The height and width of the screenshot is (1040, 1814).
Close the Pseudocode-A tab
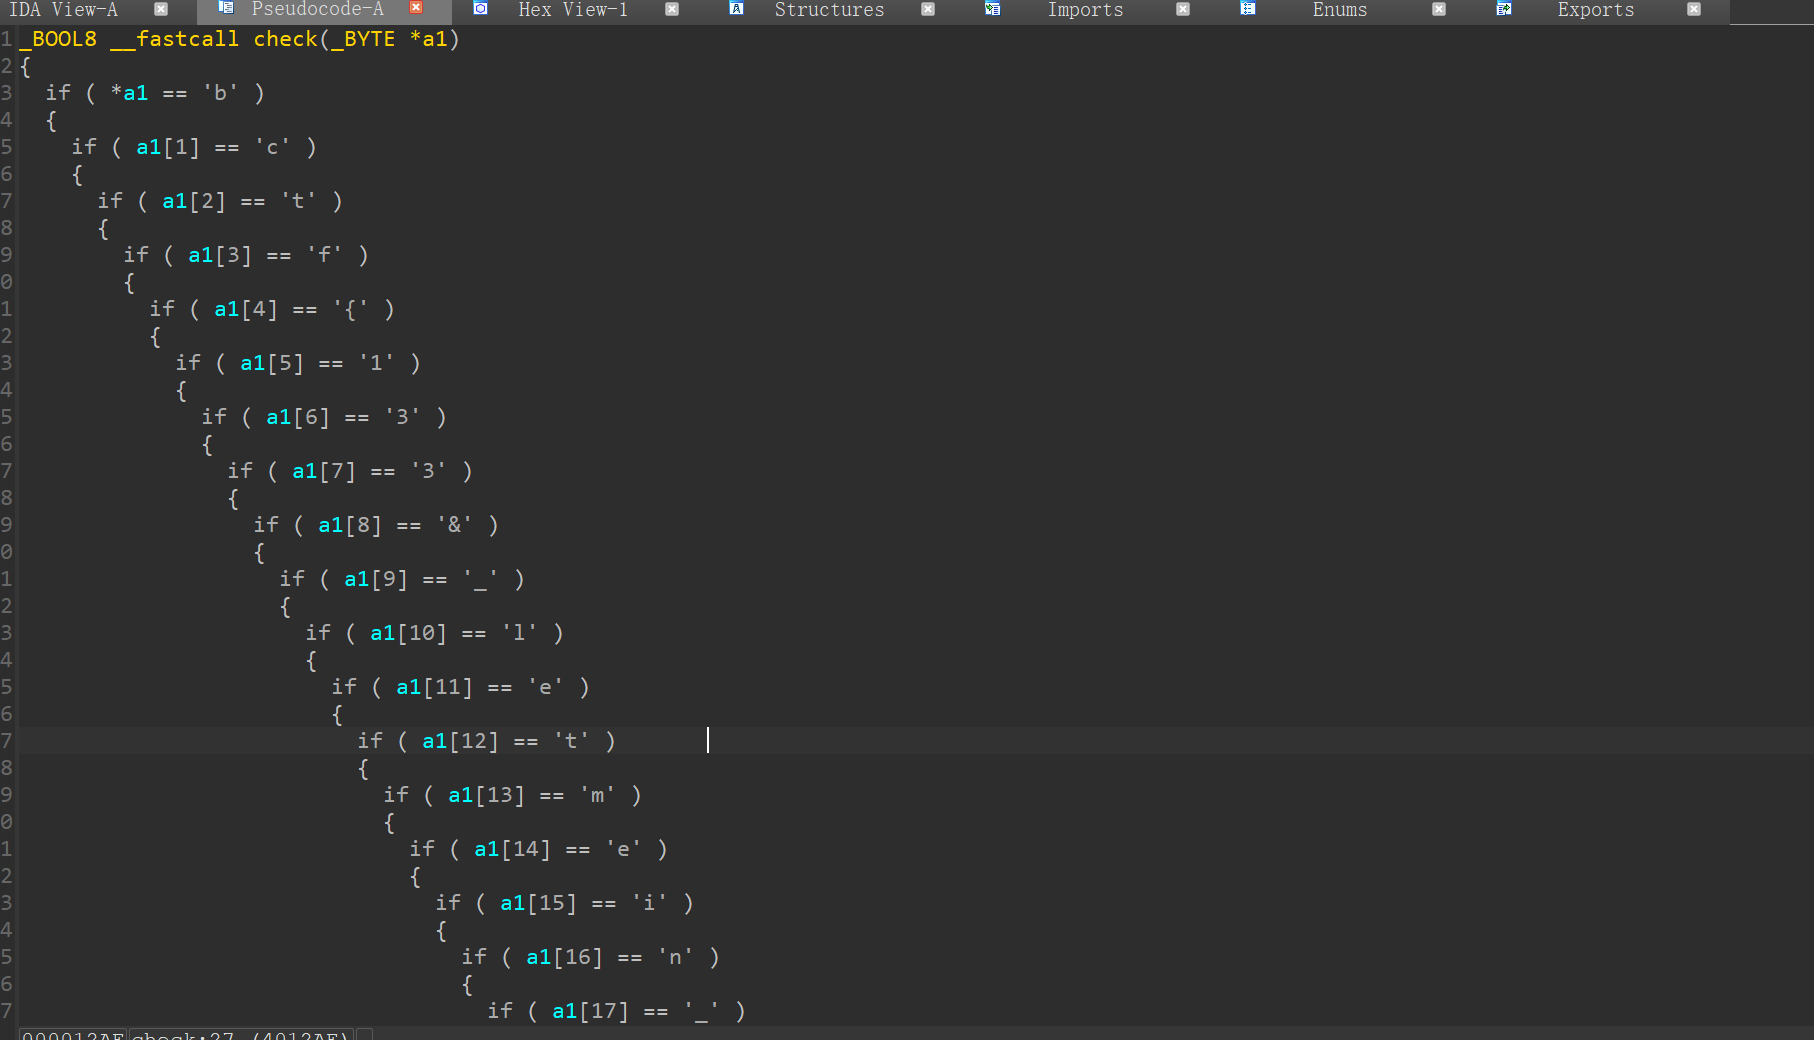coord(417,8)
